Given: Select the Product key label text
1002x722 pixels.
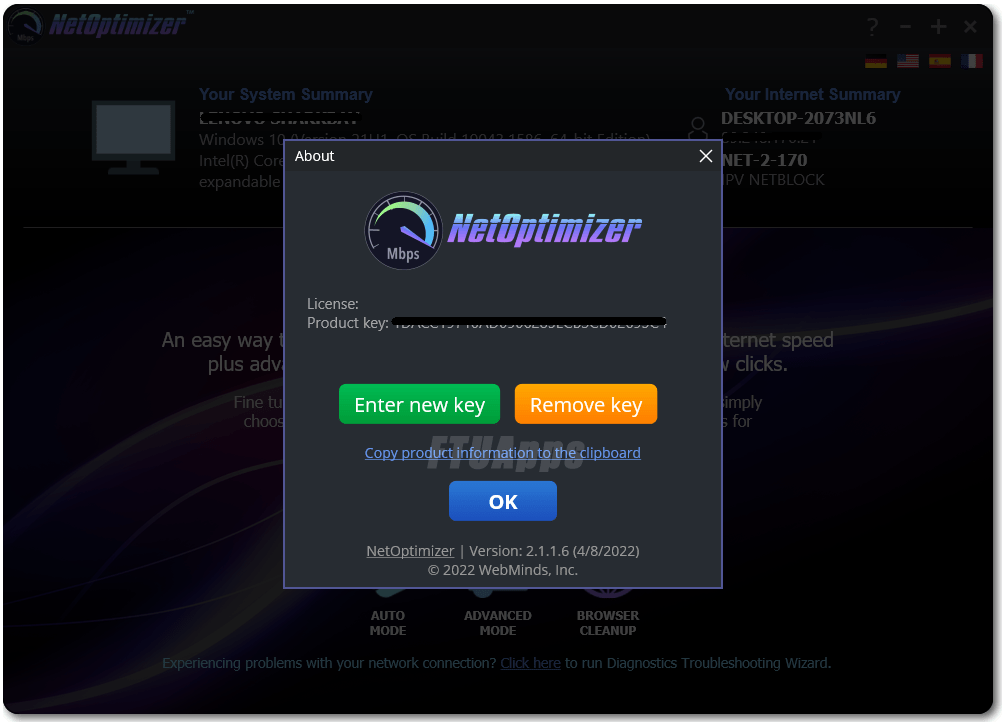Looking at the screenshot, I should pyautogui.click(x=348, y=323).
